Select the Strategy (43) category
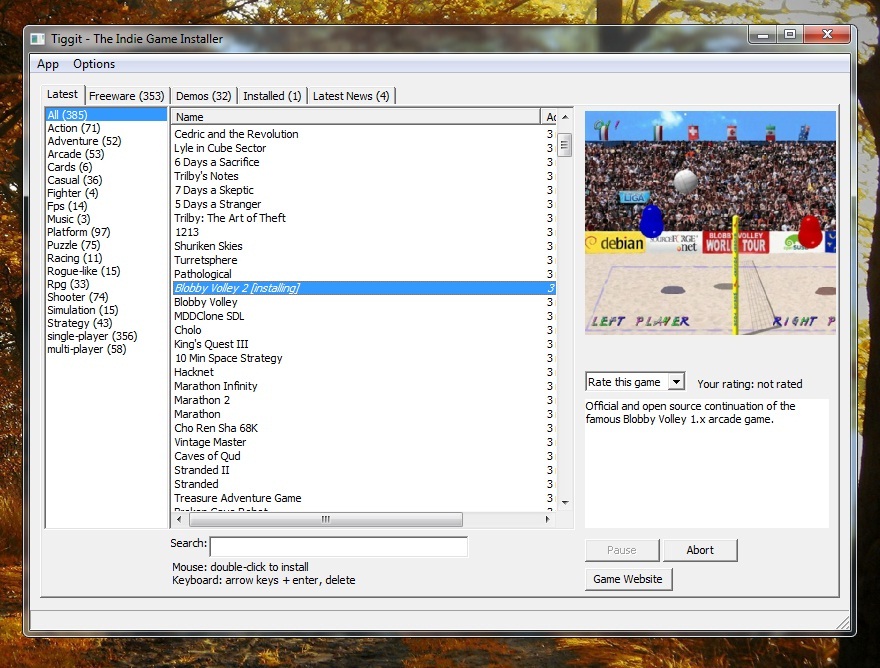 point(106,323)
